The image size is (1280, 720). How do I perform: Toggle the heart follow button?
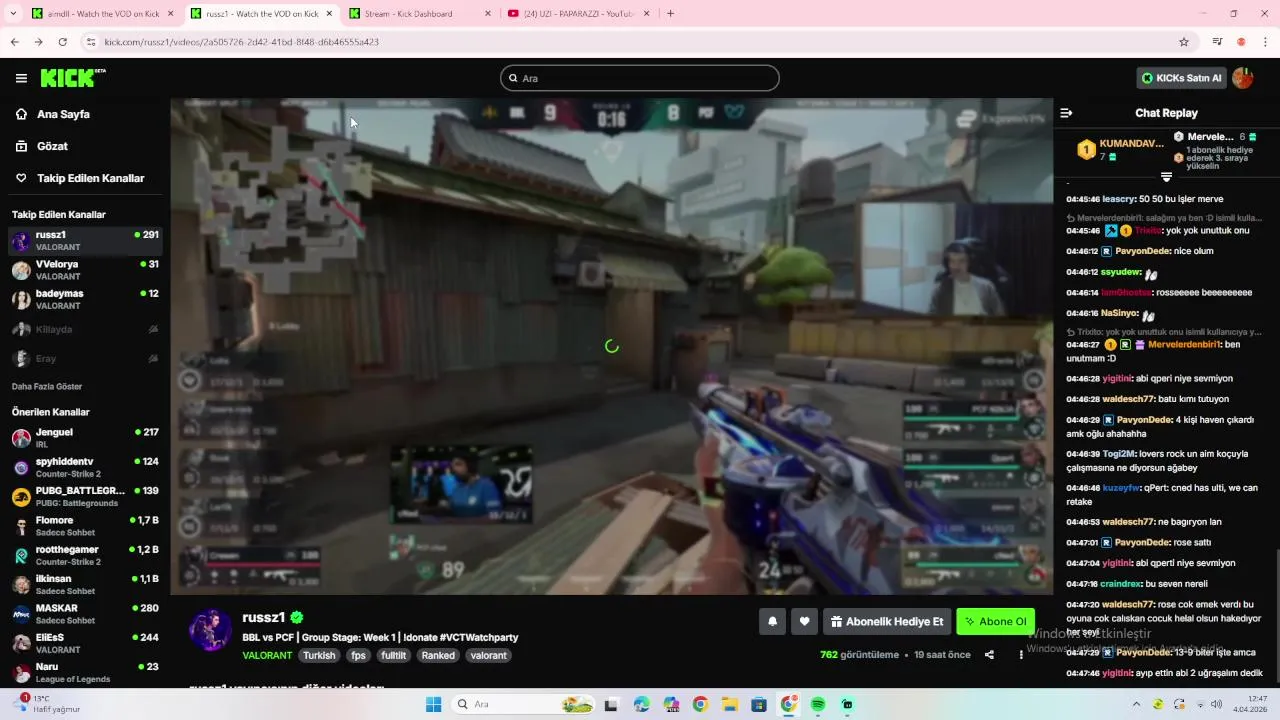[804, 622]
